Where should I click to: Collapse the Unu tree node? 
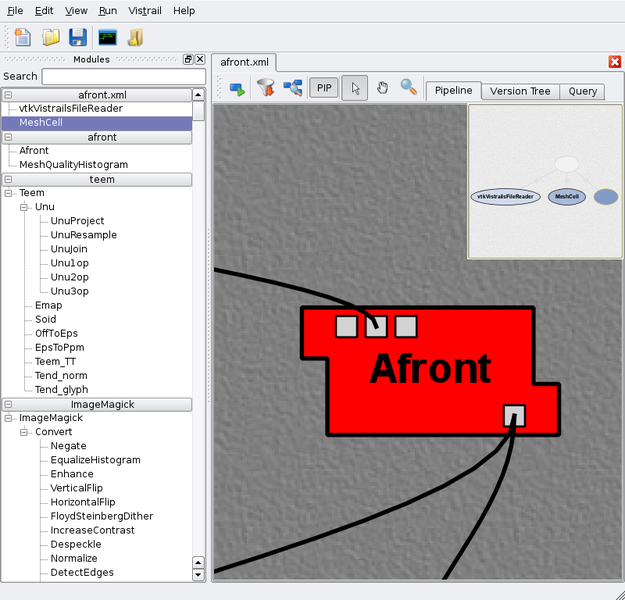click(24, 207)
